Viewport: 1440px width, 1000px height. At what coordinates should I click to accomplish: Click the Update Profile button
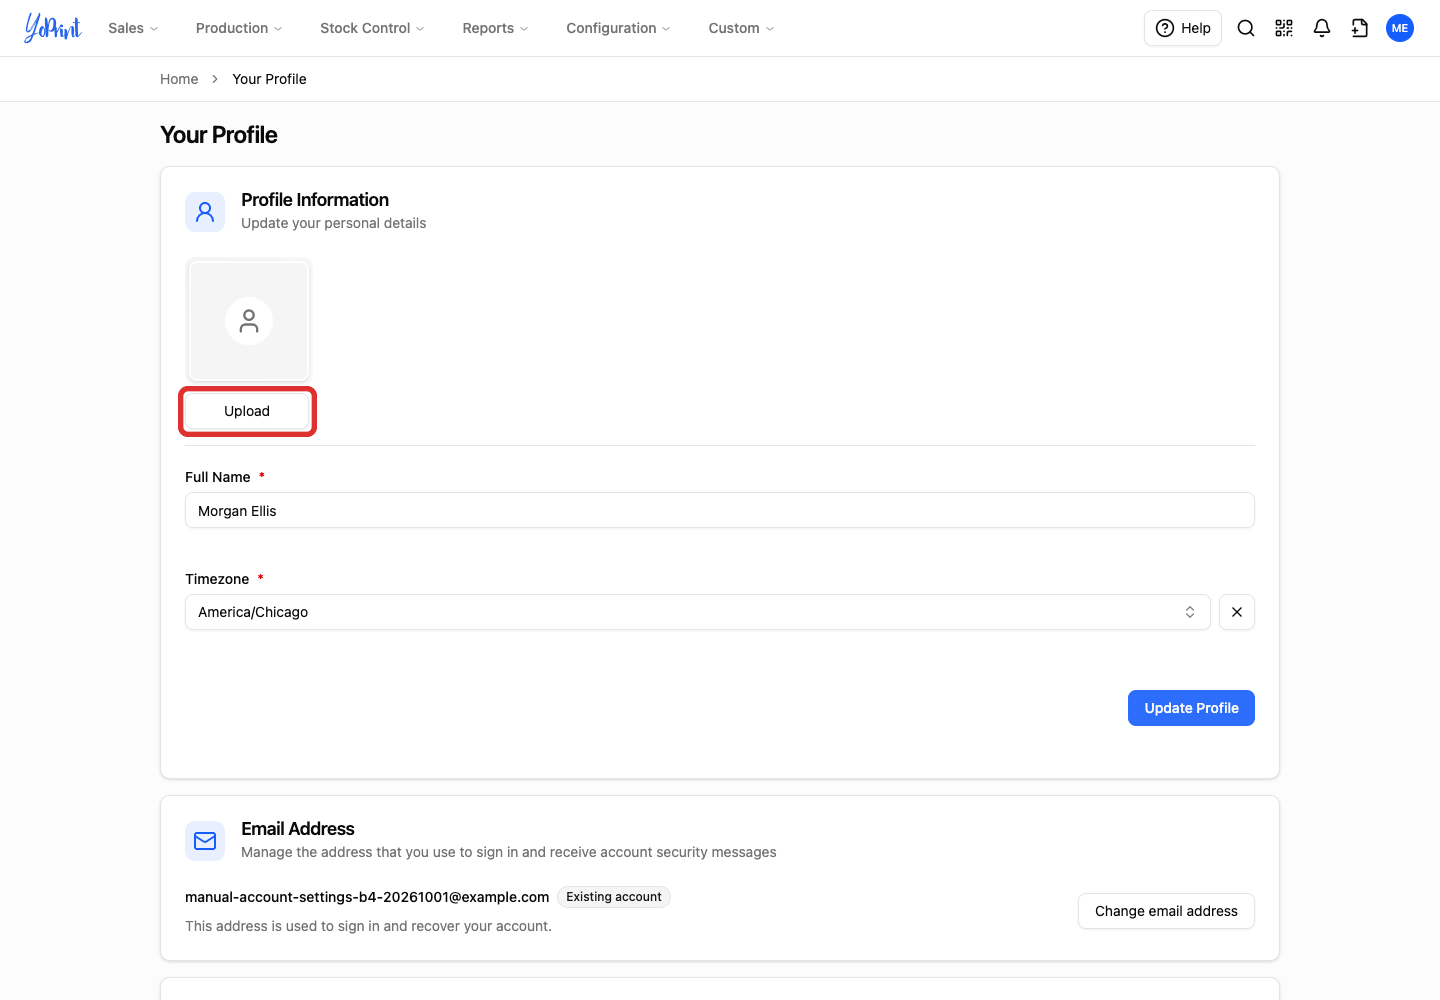[1191, 708]
